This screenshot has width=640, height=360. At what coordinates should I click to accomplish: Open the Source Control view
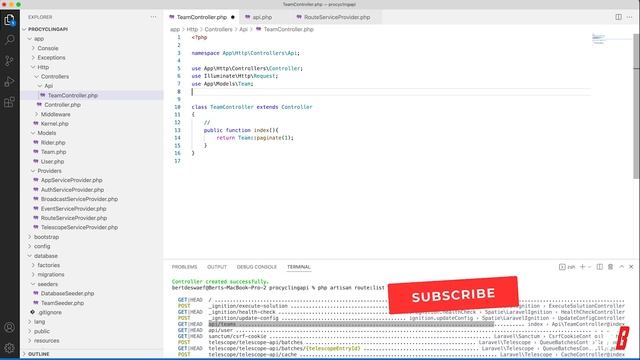point(9,61)
